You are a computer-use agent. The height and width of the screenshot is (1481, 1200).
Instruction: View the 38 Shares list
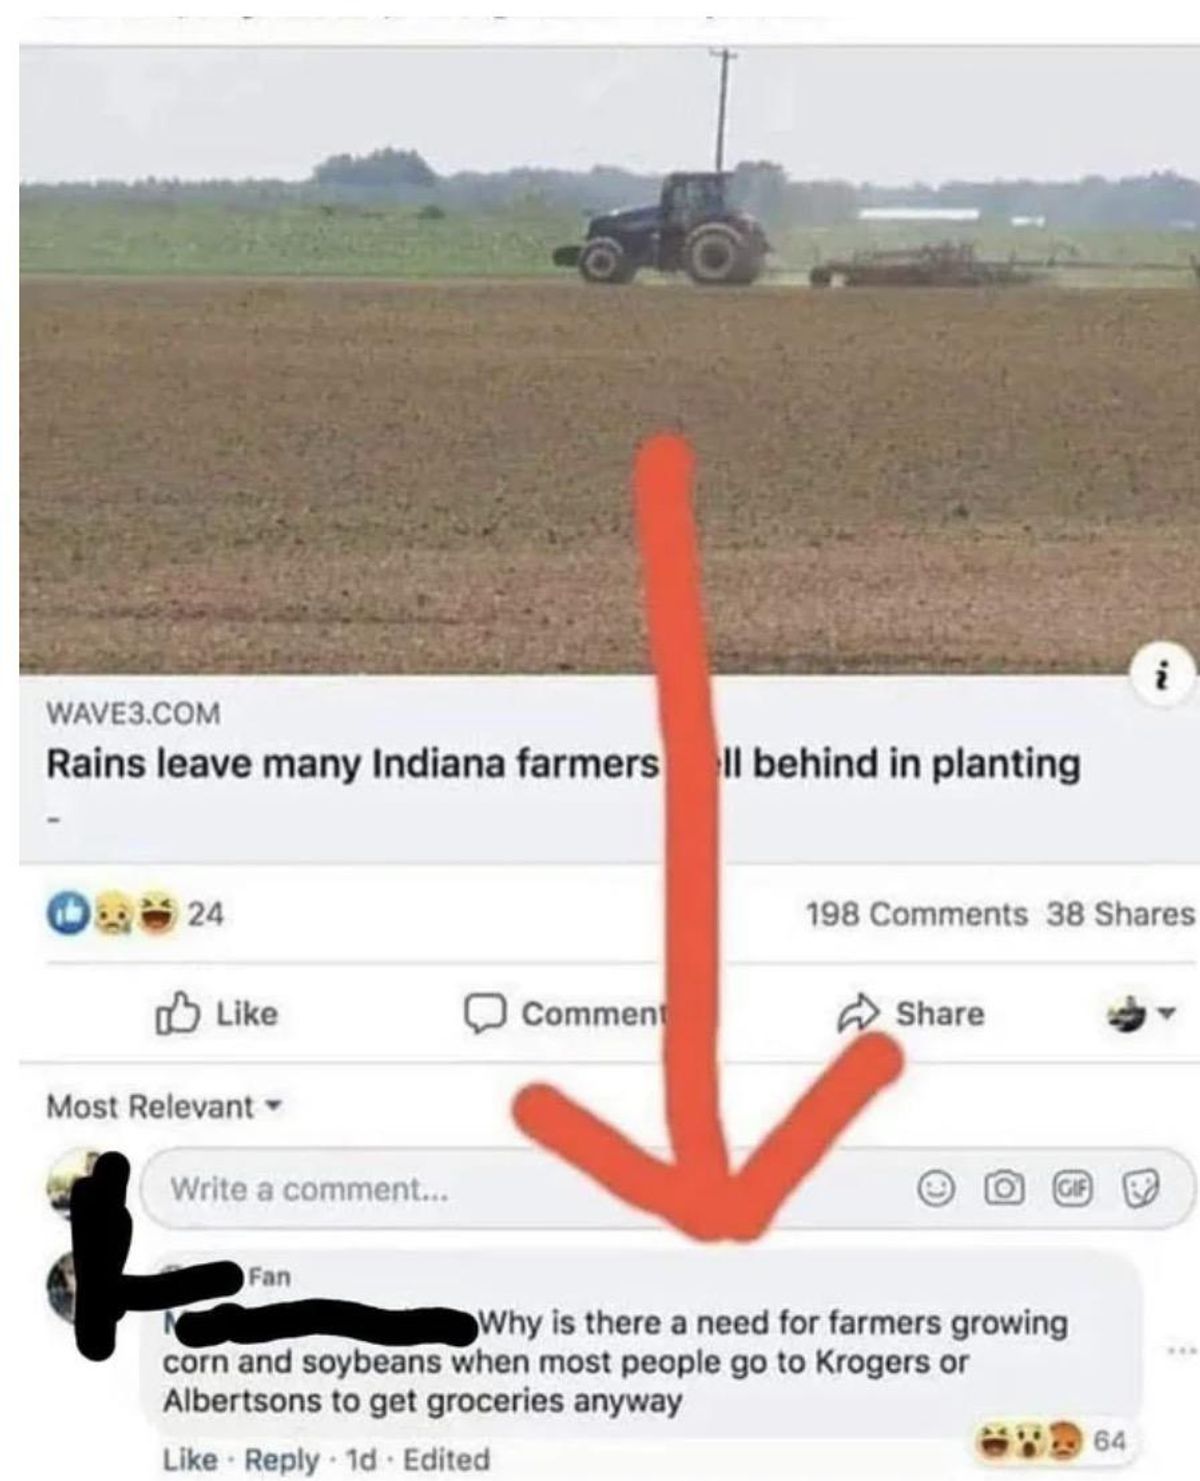(x=1120, y=914)
